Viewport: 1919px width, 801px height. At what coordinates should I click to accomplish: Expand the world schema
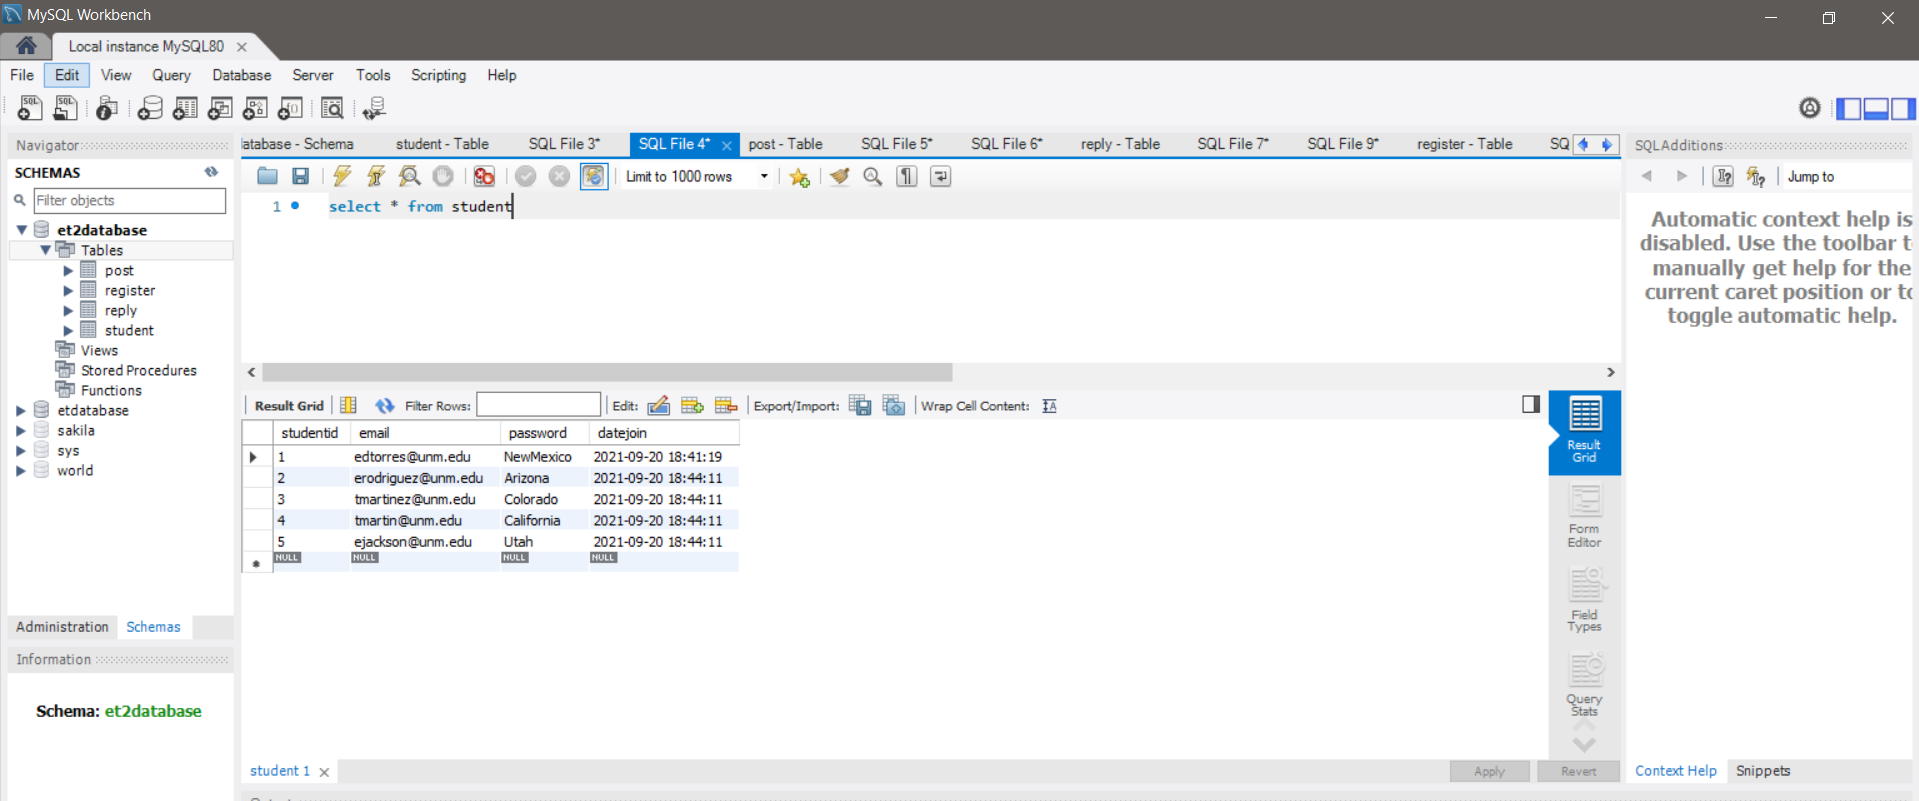click(21, 470)
